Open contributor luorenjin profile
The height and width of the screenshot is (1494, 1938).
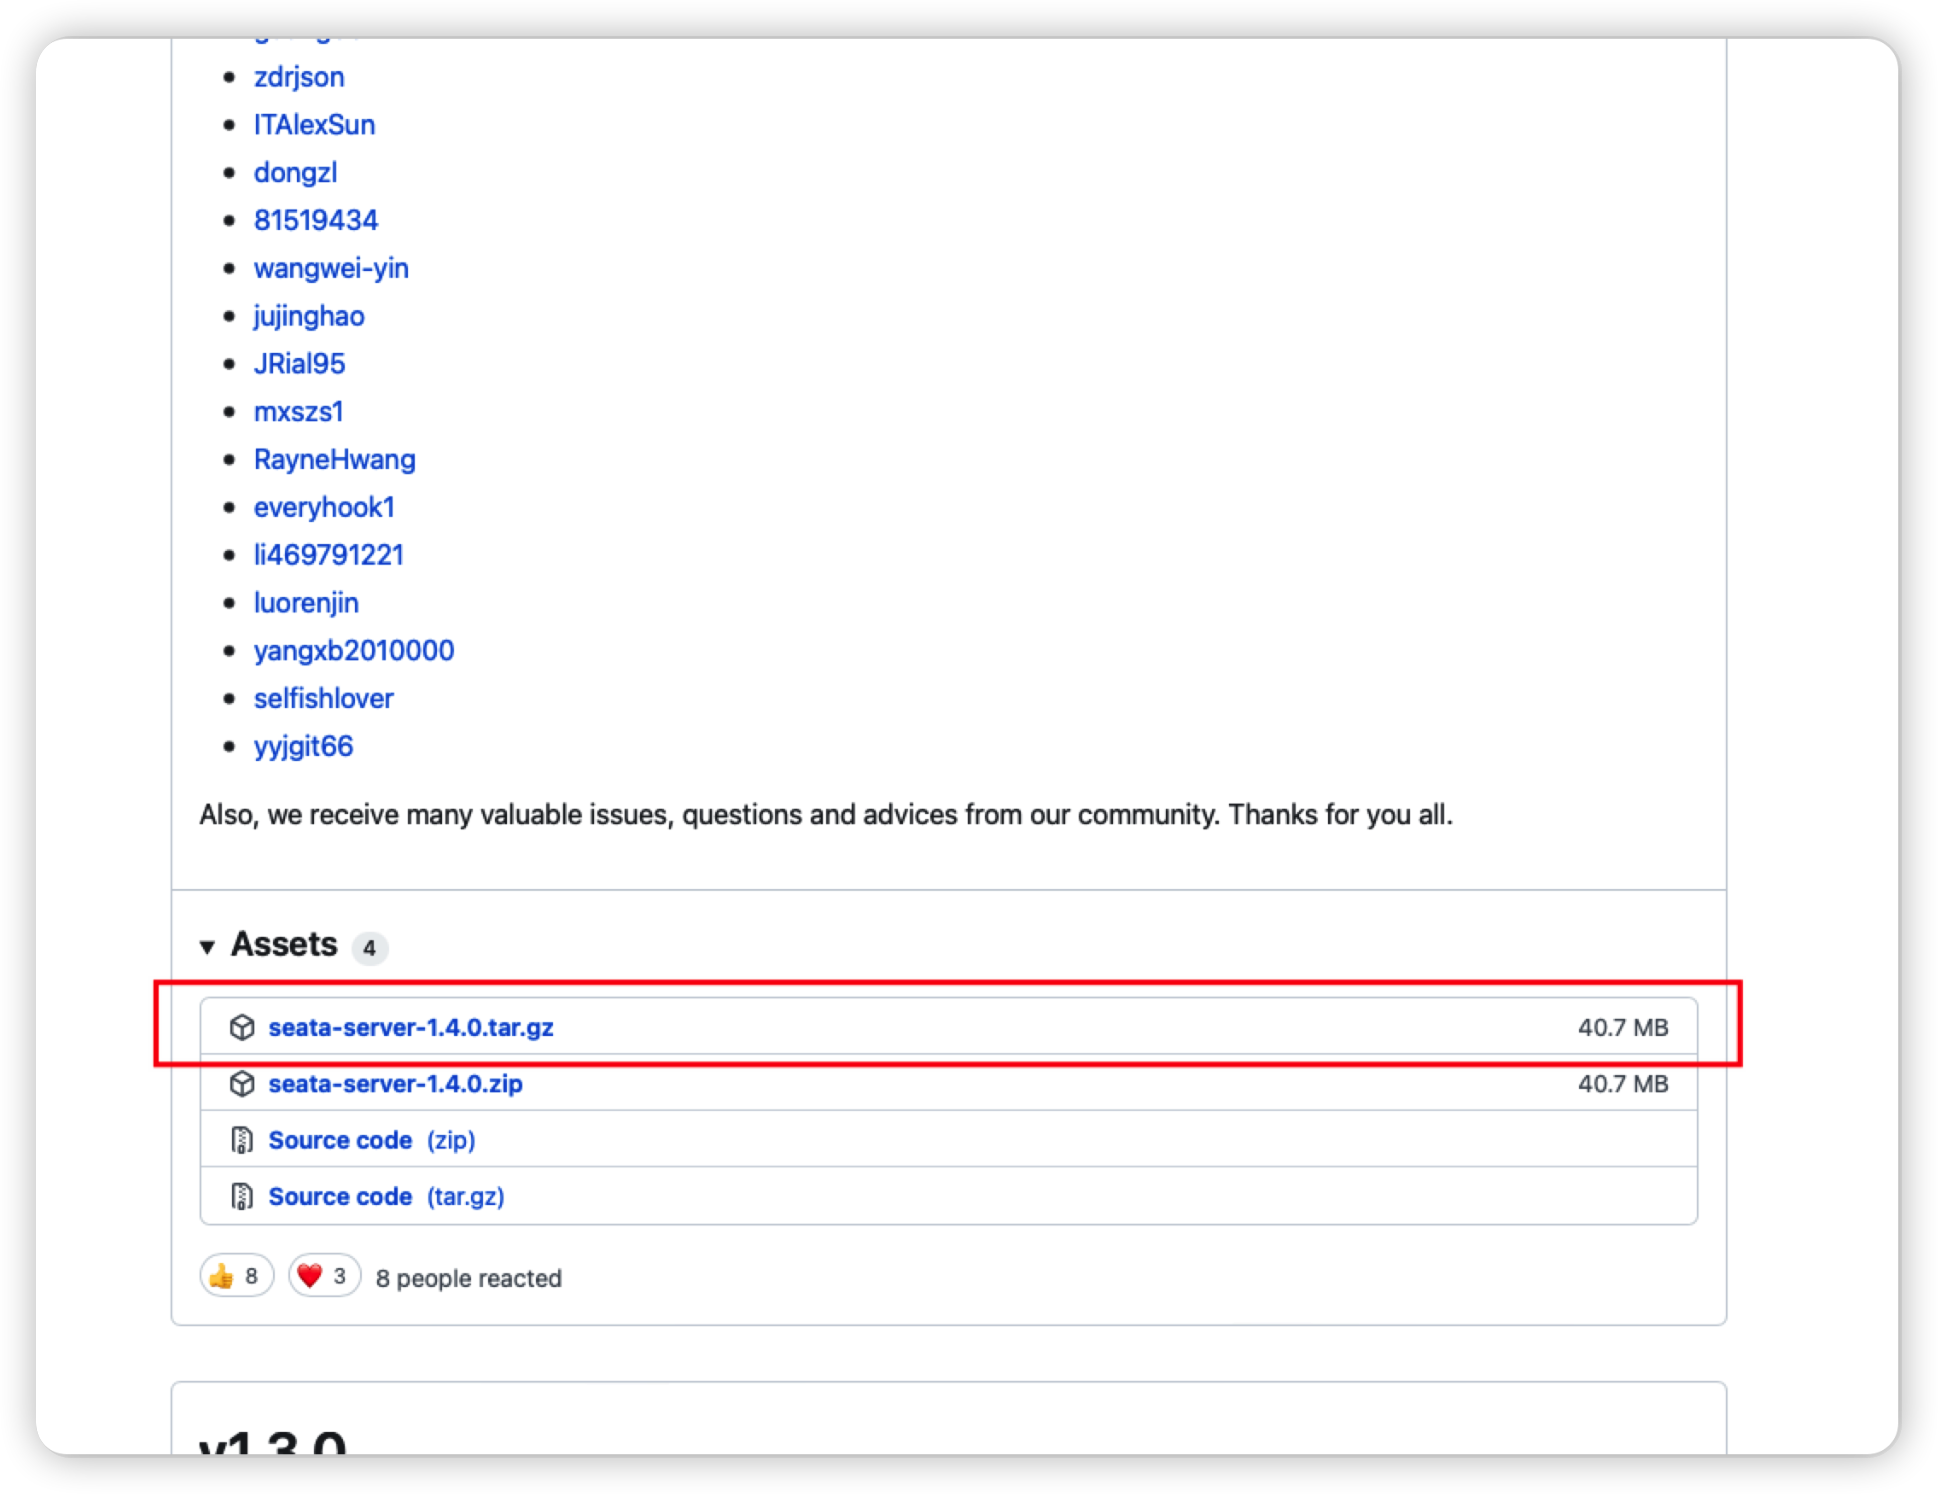pyautogui.click(x=306, y=603)
